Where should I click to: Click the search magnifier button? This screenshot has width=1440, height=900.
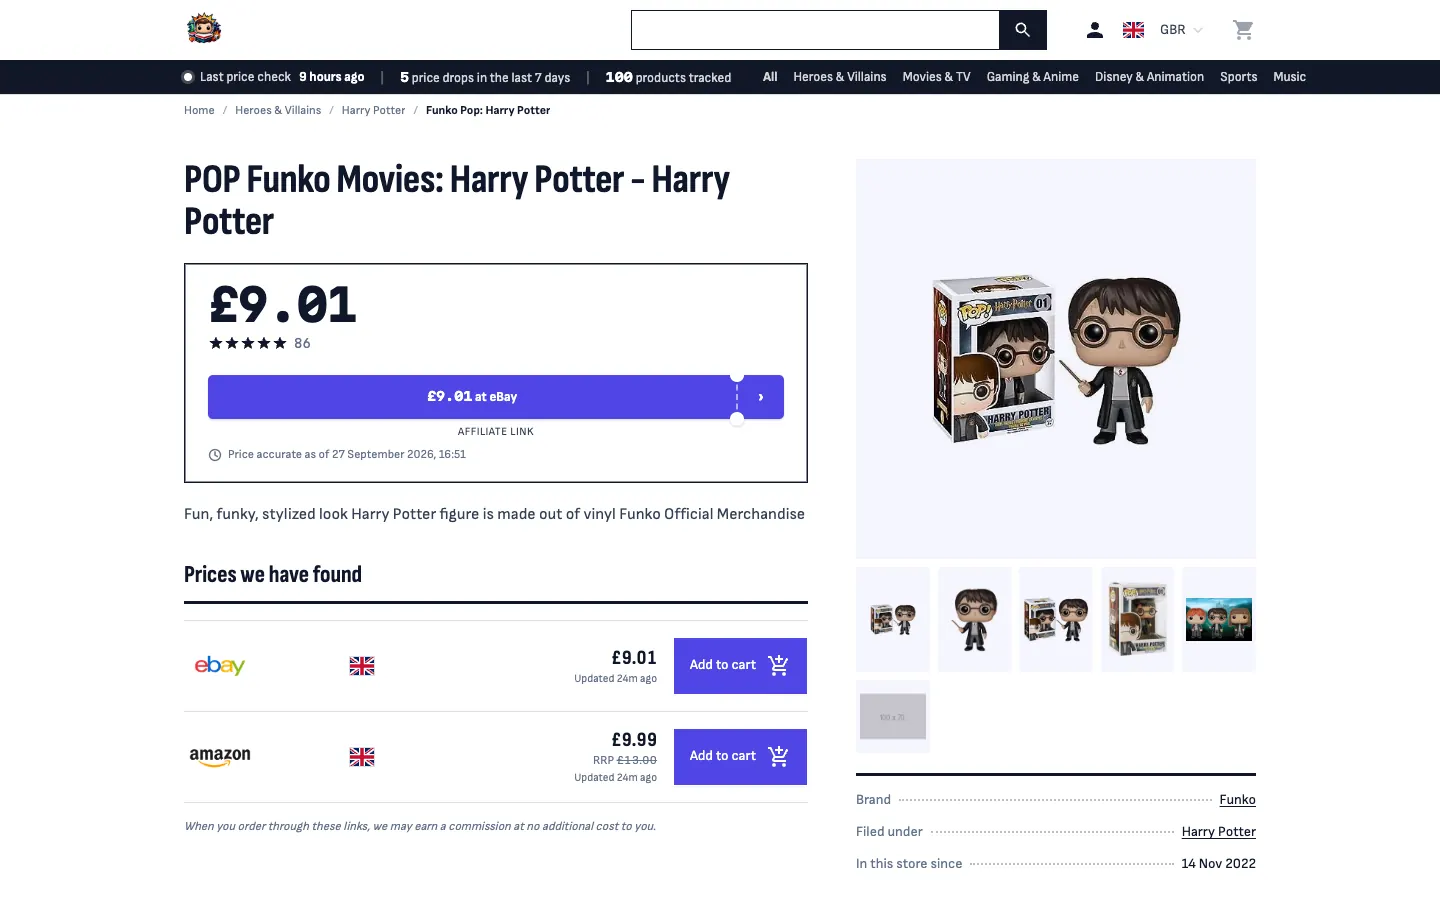tap(1022, 30)
